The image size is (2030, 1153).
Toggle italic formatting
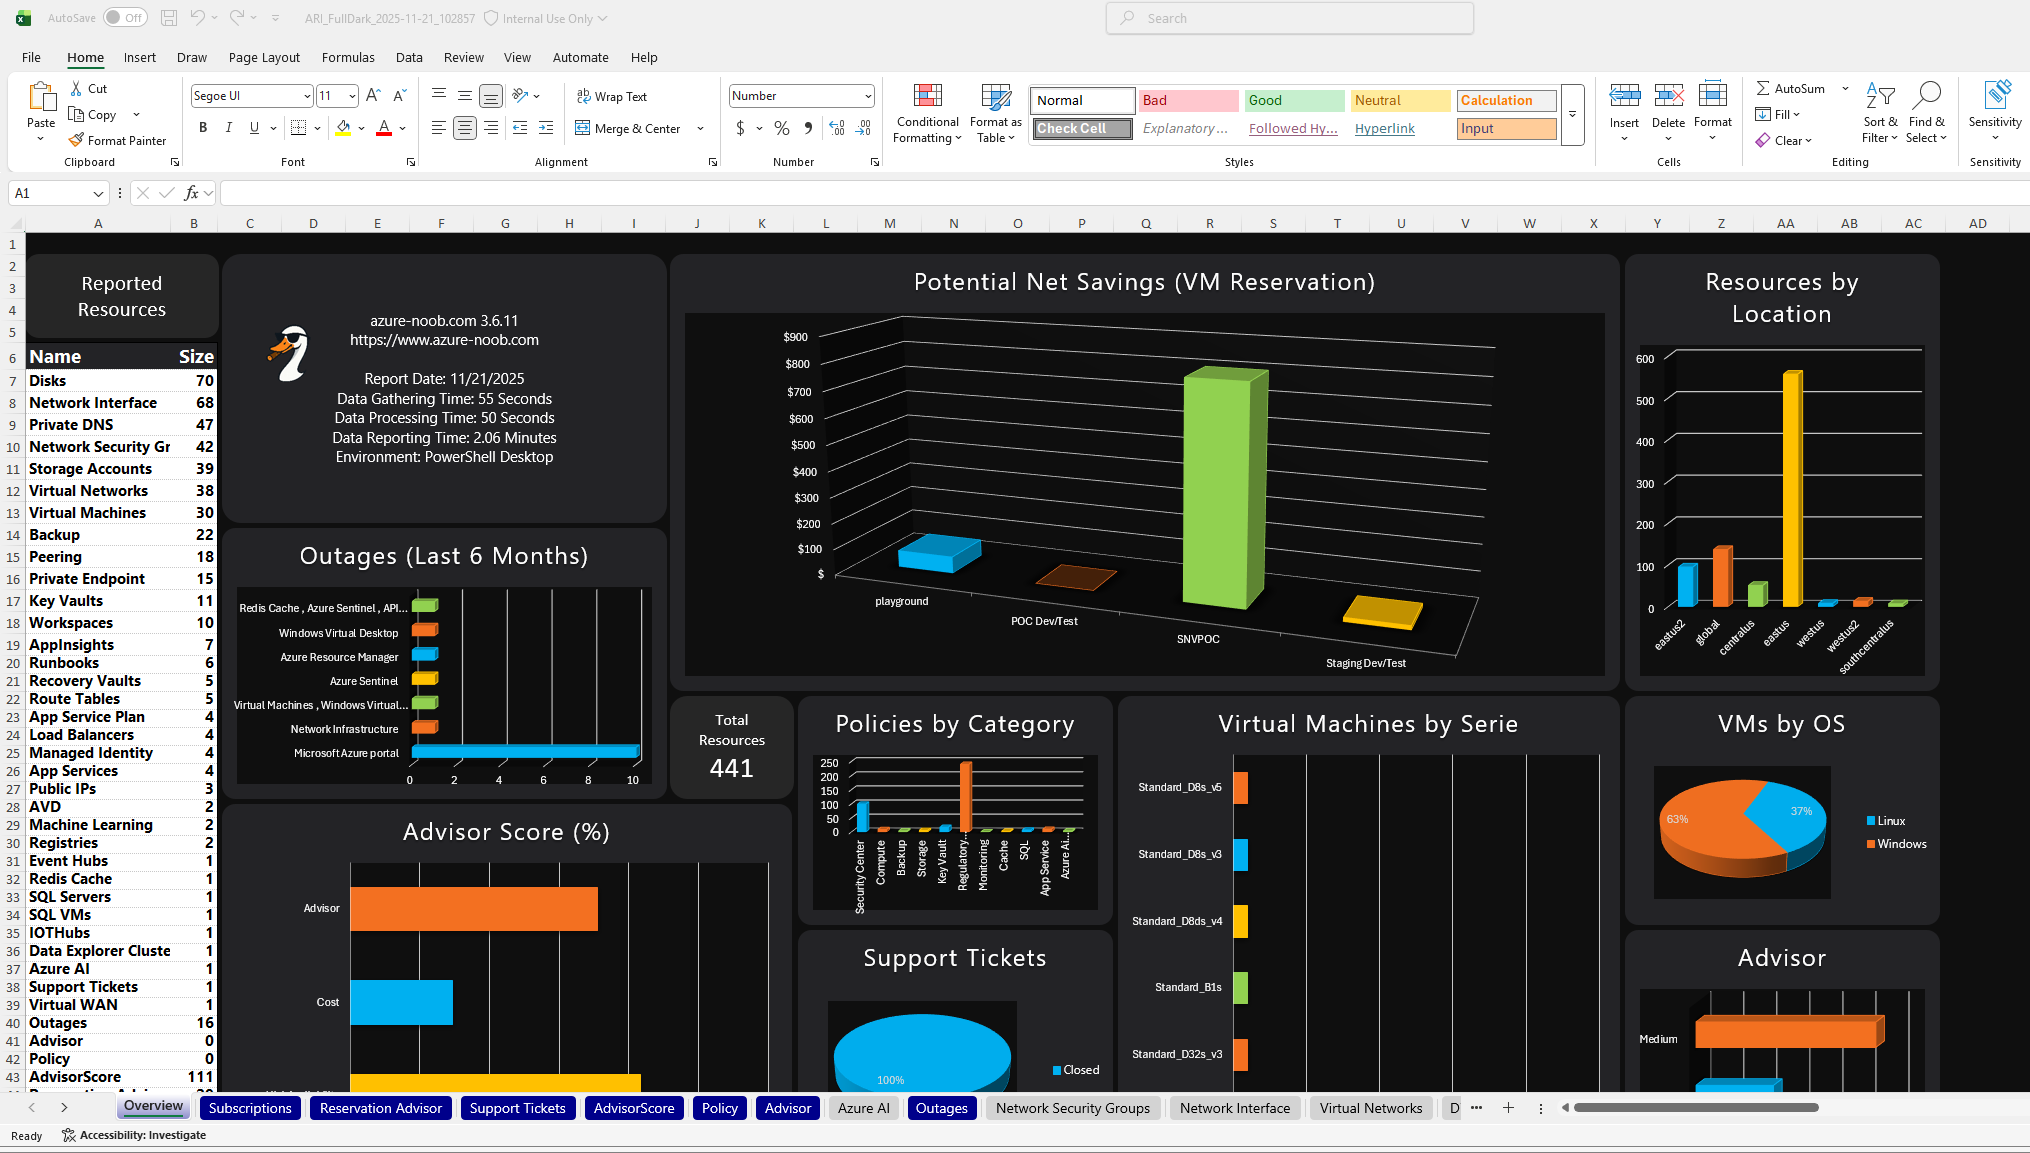pyautogui.click(x=228, y=127)
